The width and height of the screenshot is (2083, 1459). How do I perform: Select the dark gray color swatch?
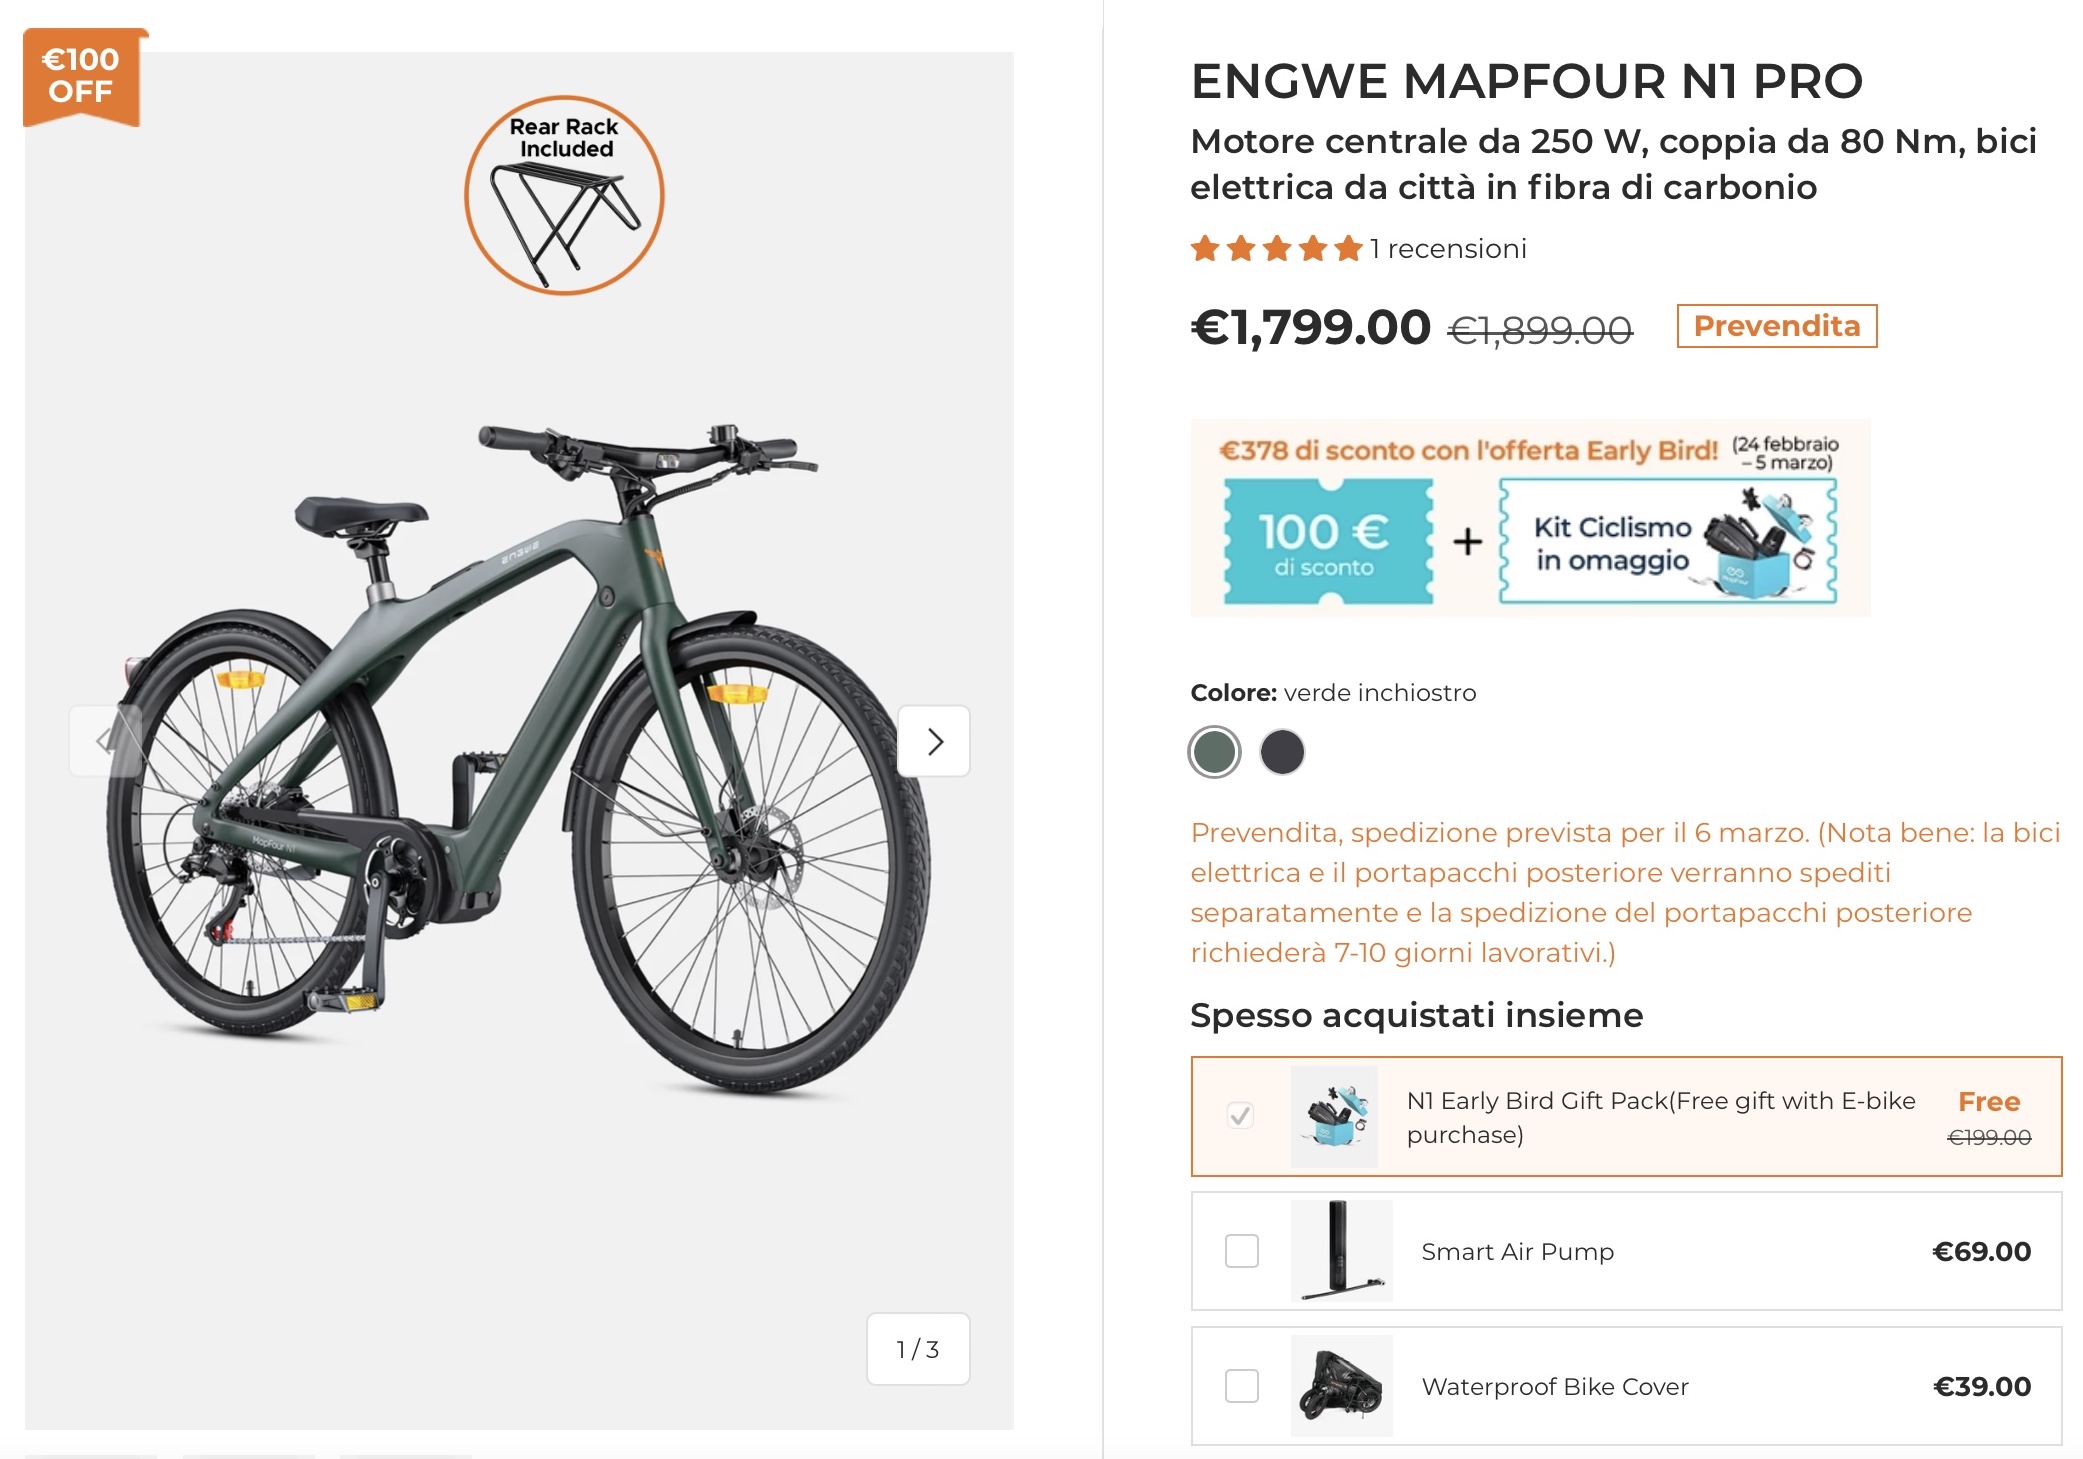point(1283,752)
